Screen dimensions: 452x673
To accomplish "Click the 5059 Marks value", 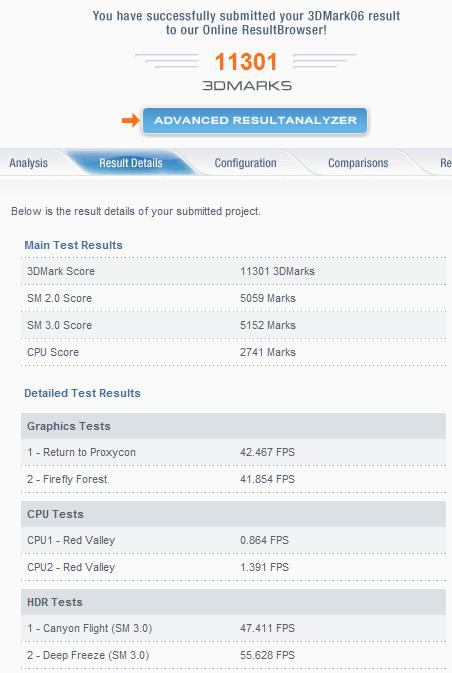I will pyautogui.click(x=268, y=298).
